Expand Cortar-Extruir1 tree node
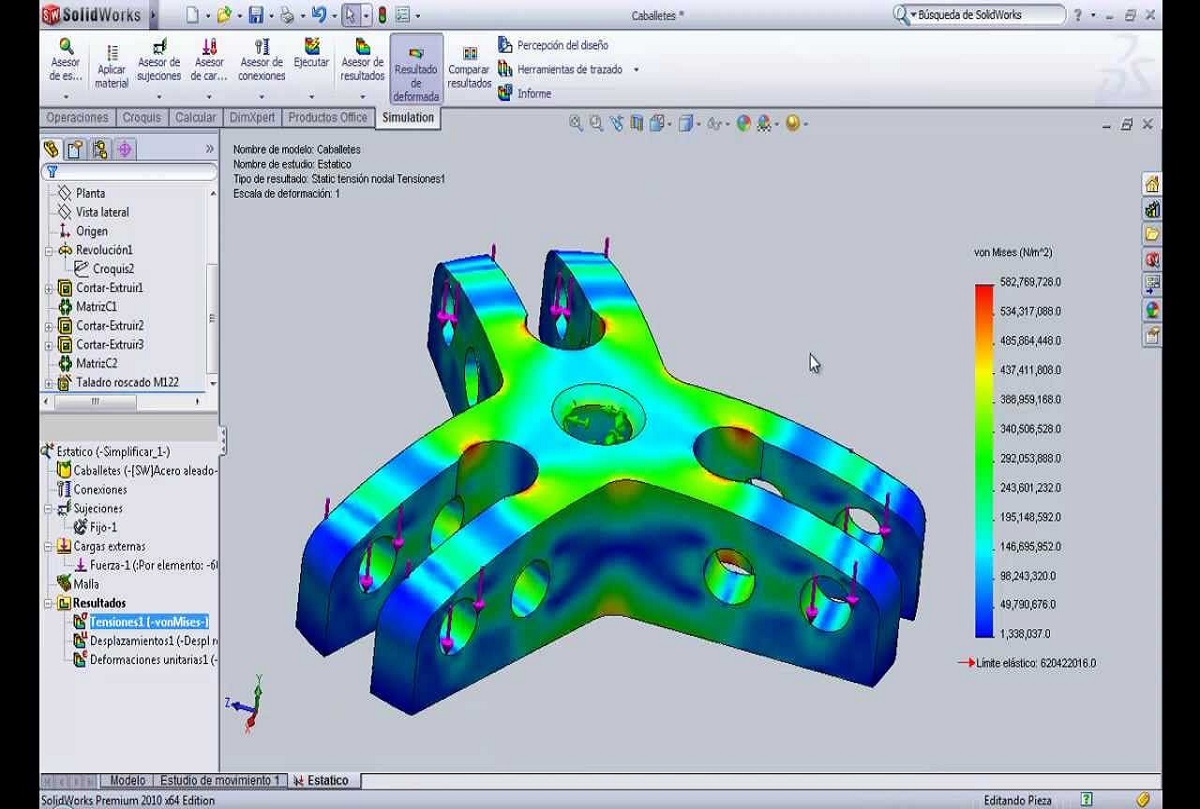Screen dimensions: 1200x809 (49, 288)
